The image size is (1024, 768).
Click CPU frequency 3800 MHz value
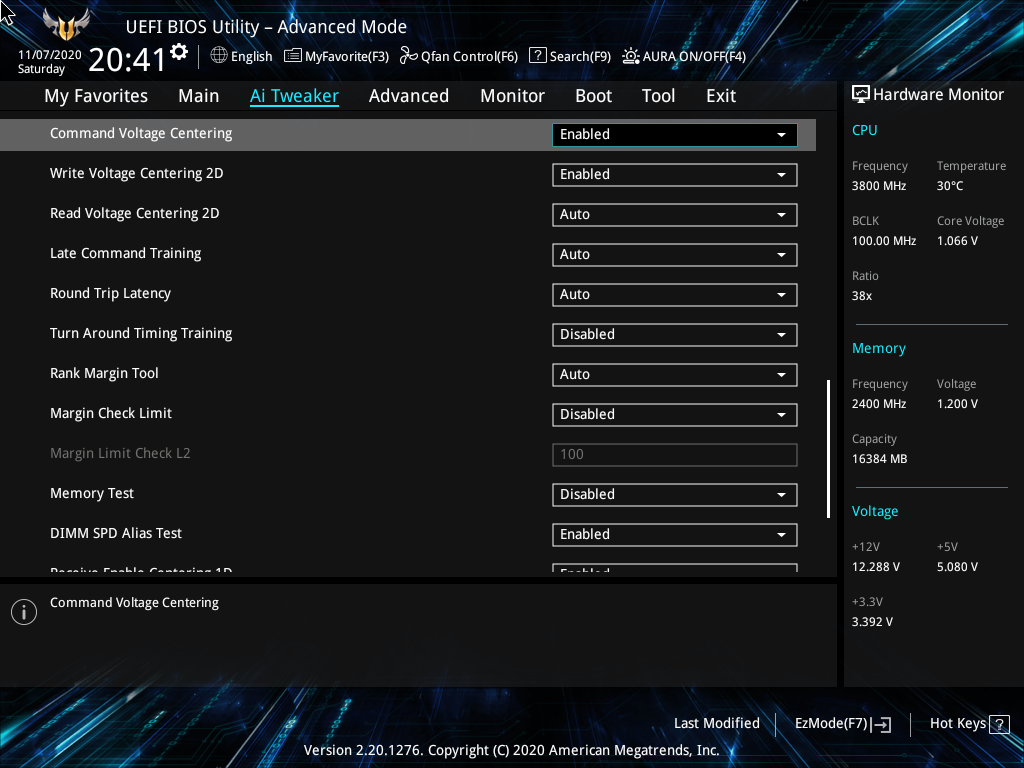pyautogui.click(x=878, y=186)
